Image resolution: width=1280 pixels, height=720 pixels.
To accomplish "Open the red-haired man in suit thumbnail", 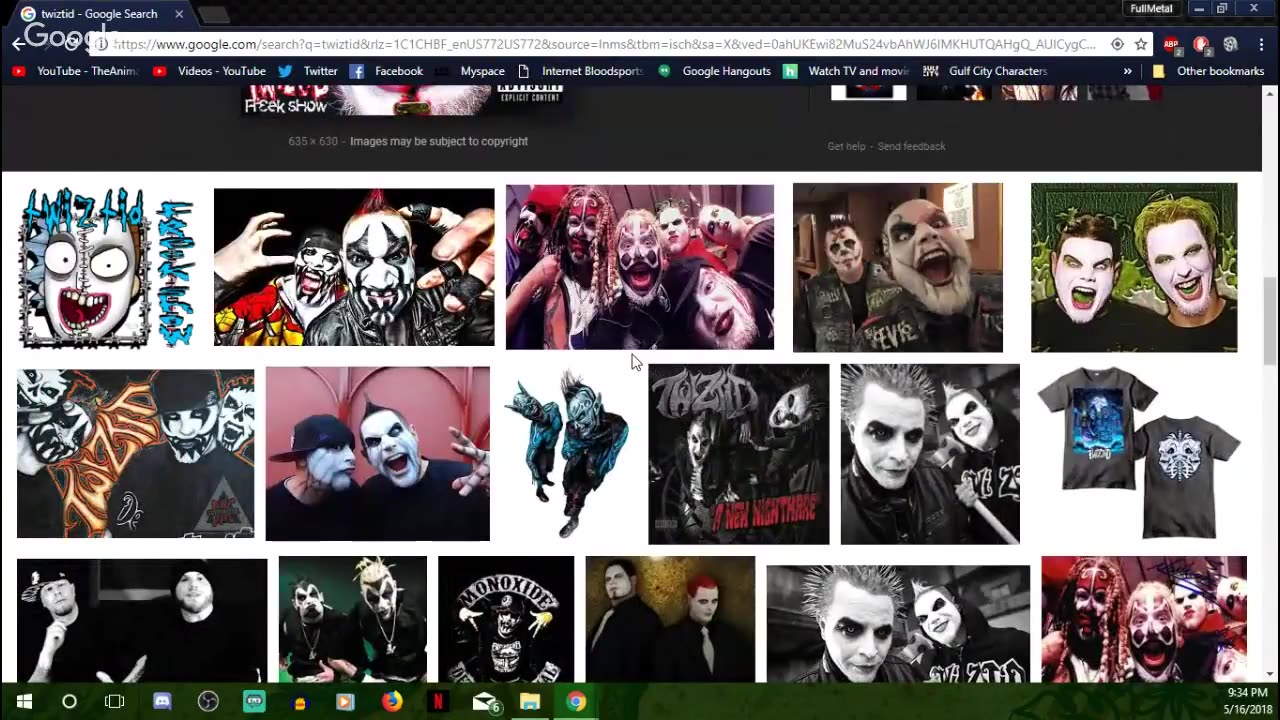I will [x=670, y=619].
